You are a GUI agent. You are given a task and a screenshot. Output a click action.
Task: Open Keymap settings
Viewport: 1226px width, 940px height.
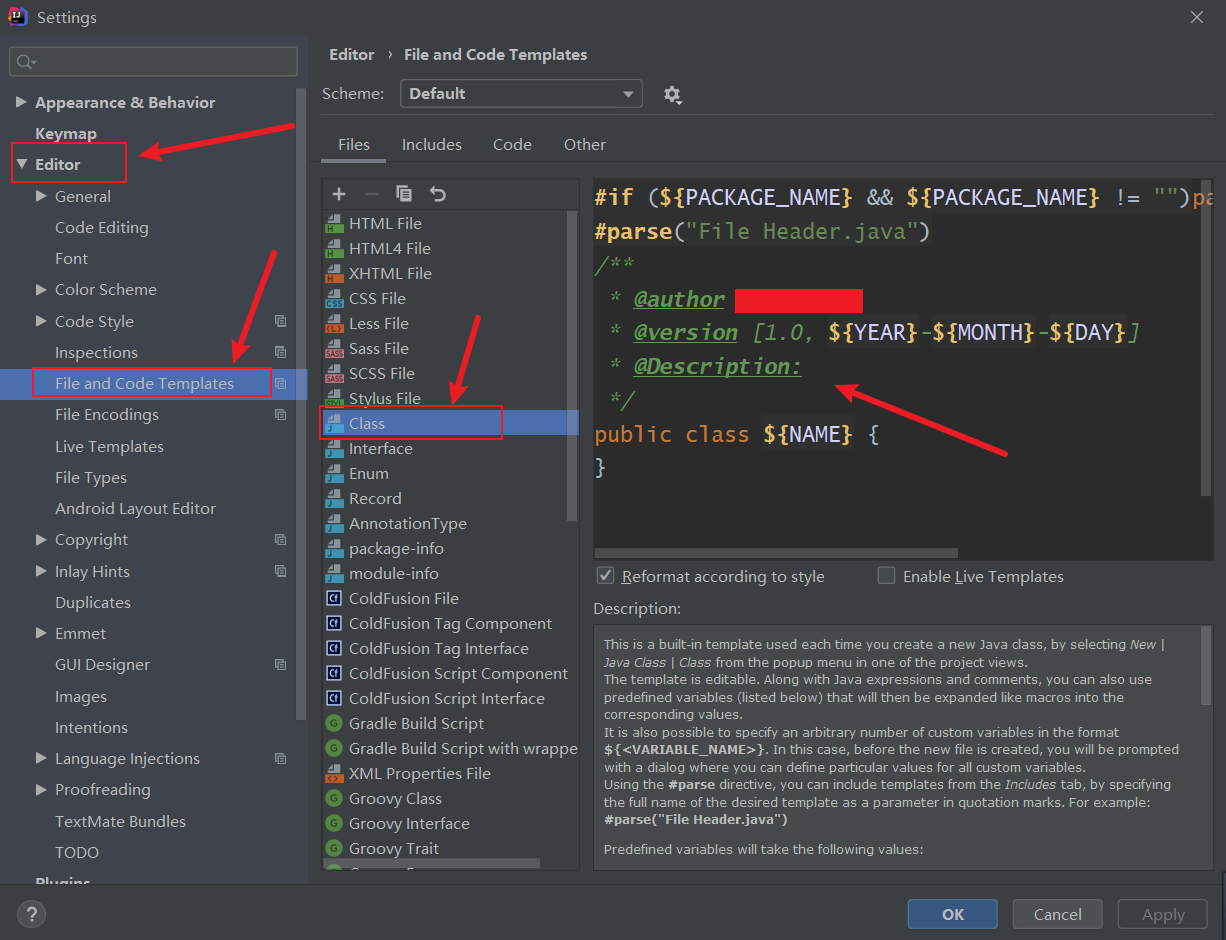[66, 133]
